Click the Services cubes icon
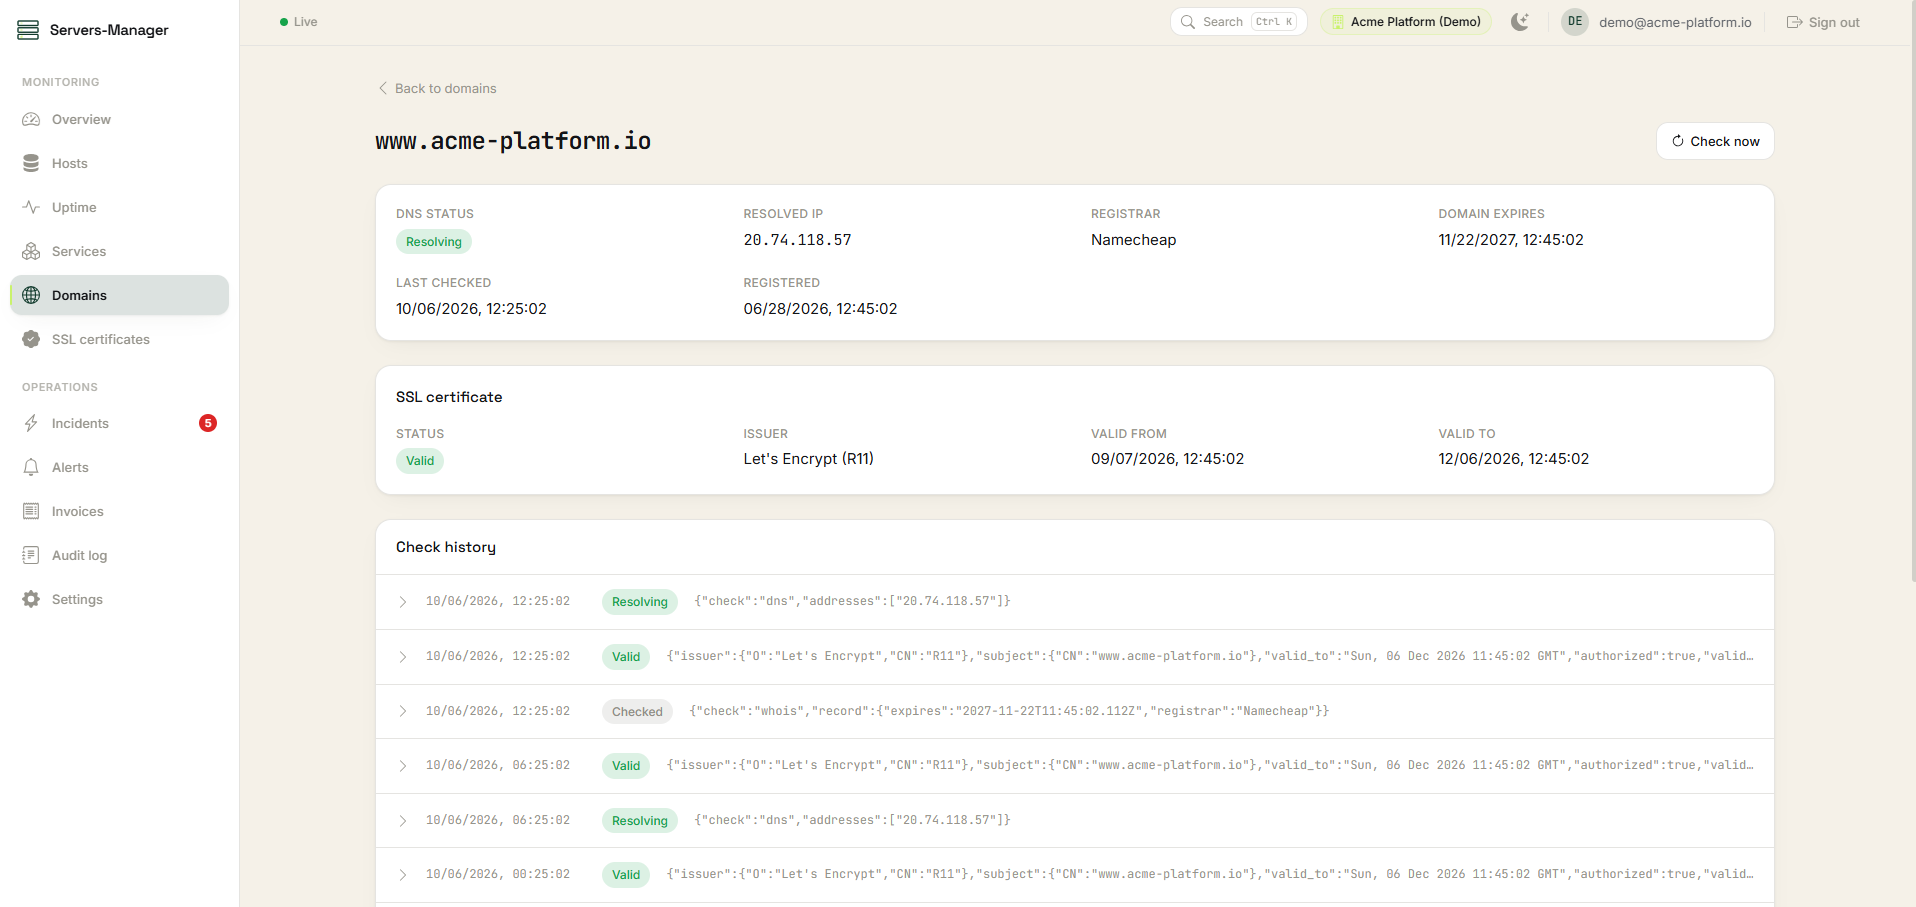The image size is (1916, 907). click(x=31, y=251)
